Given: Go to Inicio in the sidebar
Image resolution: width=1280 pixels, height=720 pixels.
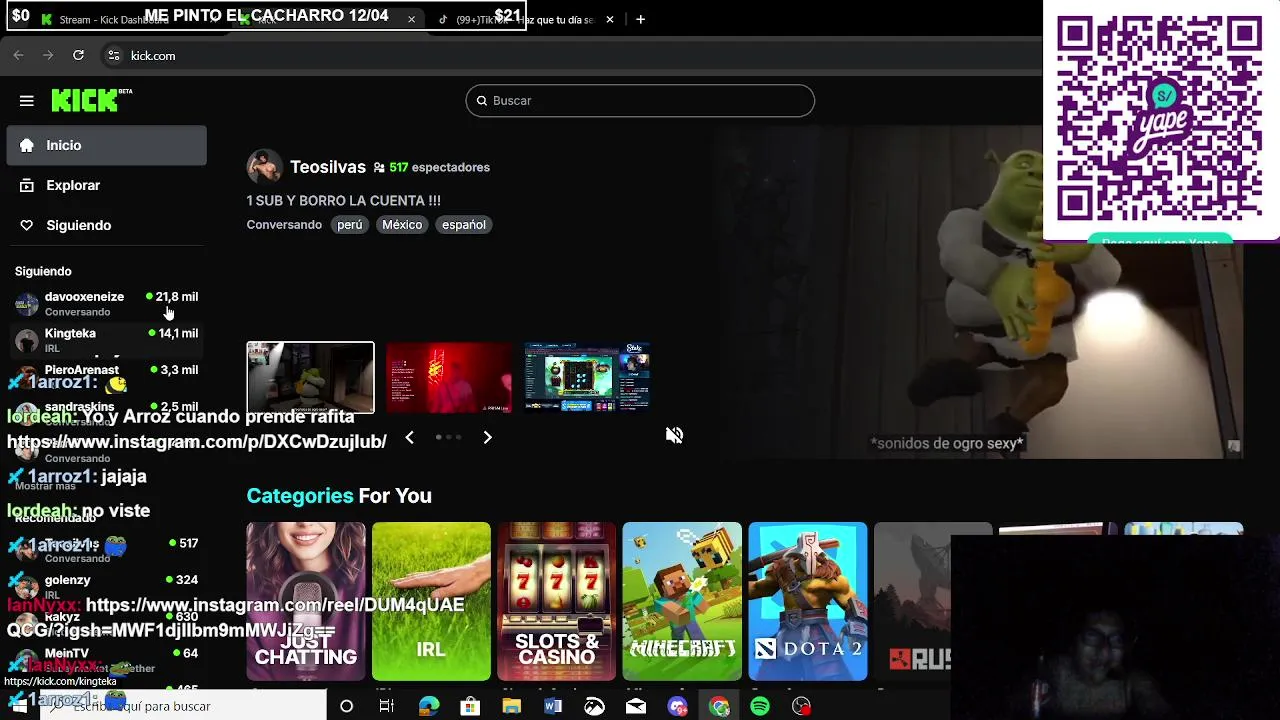Looking at the screenshot, I should (x=106, y=145).
